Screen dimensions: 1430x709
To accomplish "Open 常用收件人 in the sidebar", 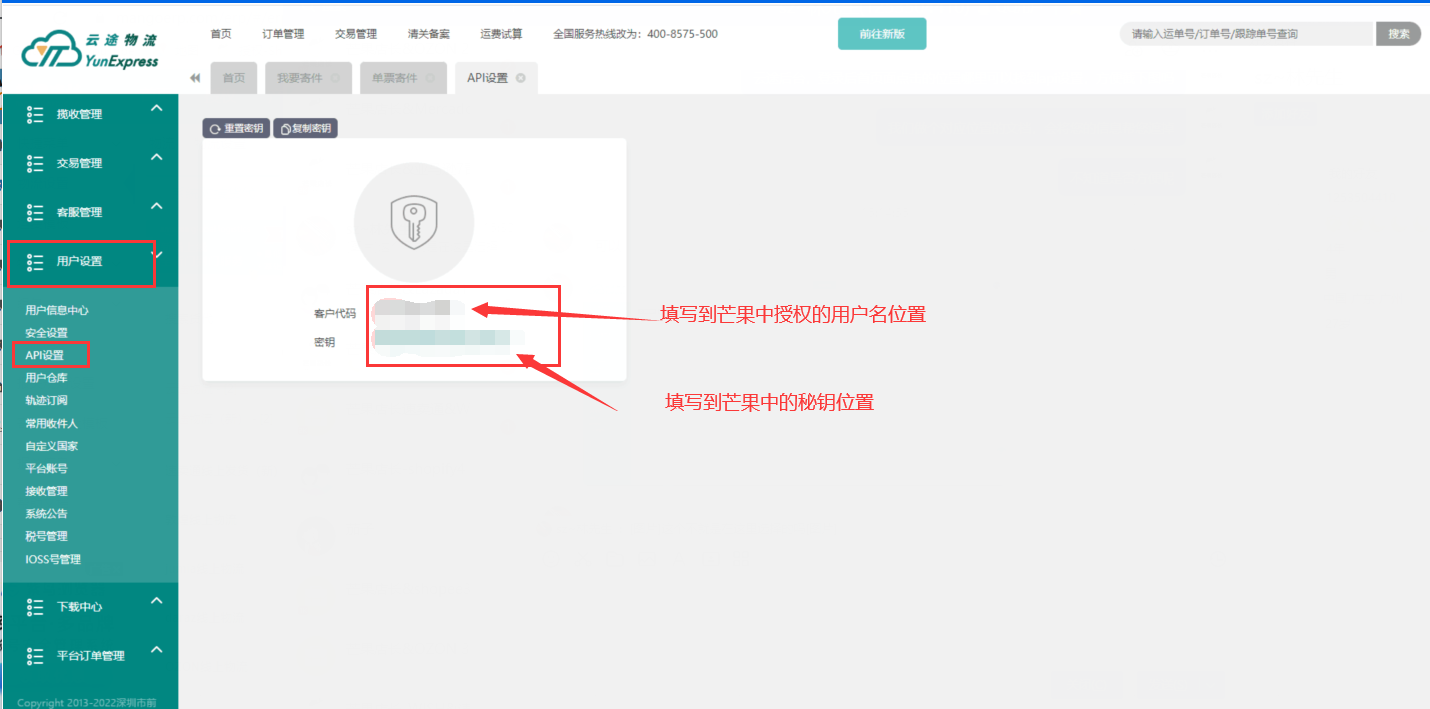I will pyautogui.click(x=52, y=424).
